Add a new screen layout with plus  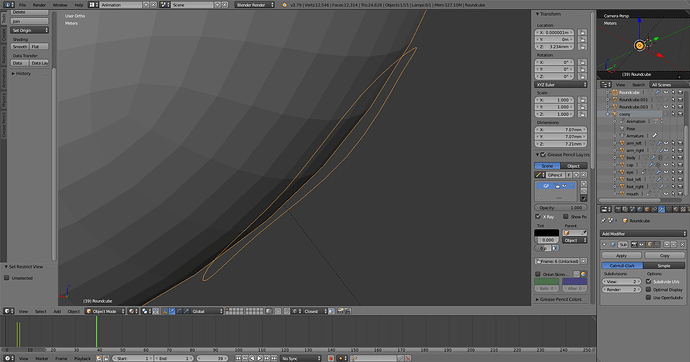point(146,5)
